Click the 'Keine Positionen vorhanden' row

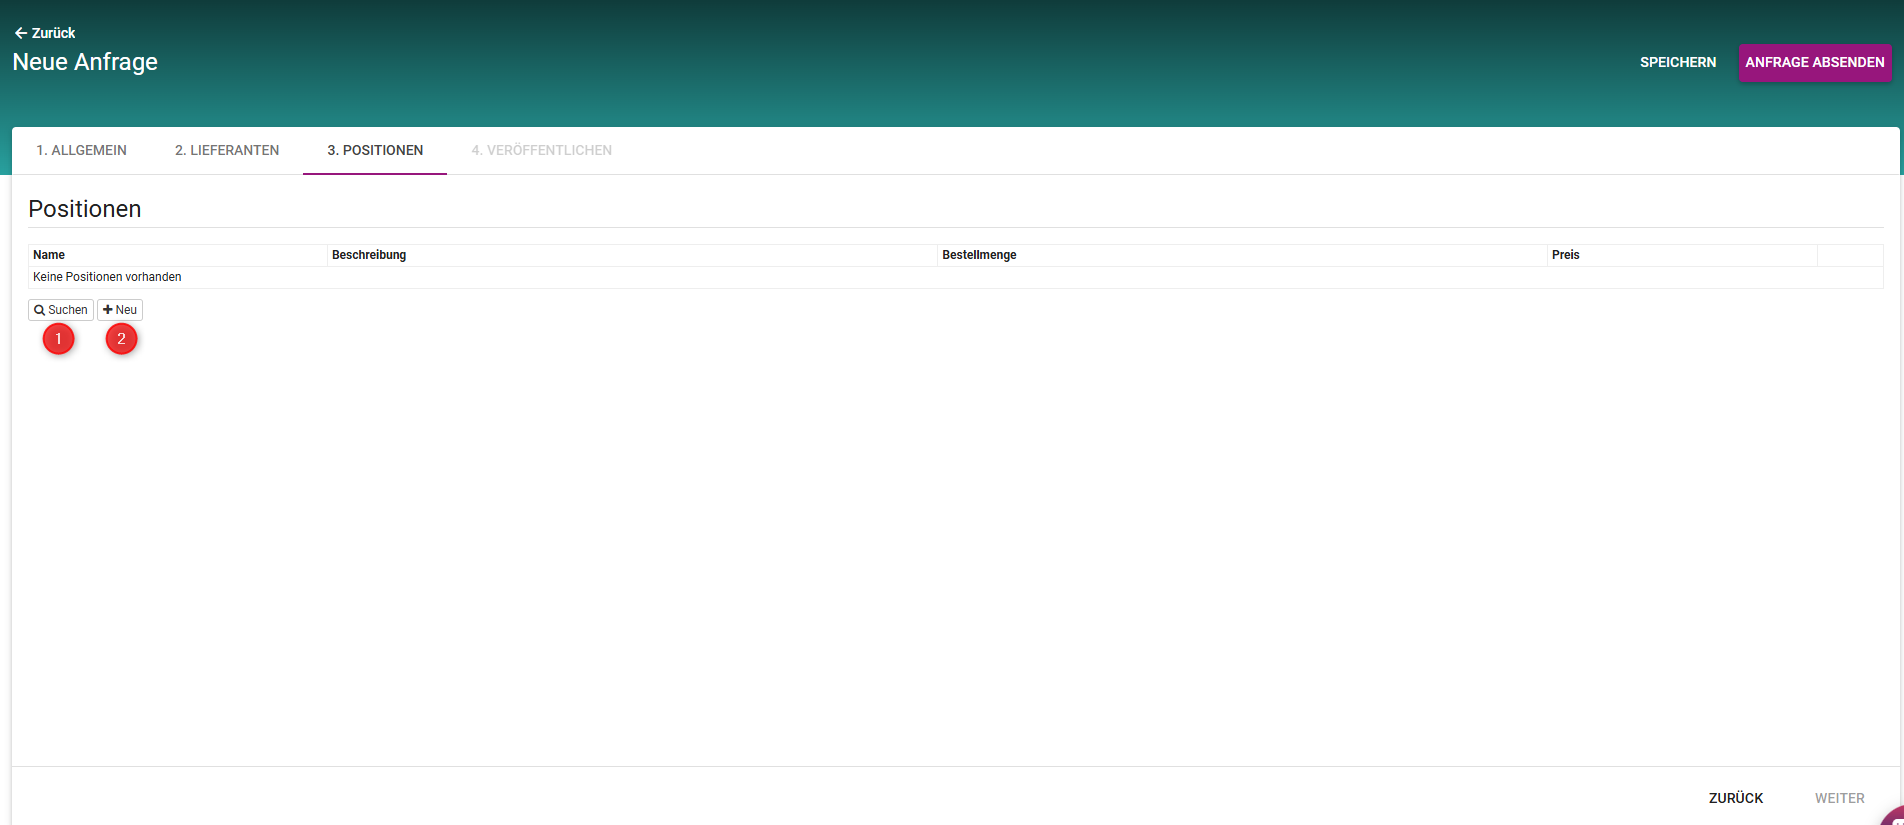[107, 277]
